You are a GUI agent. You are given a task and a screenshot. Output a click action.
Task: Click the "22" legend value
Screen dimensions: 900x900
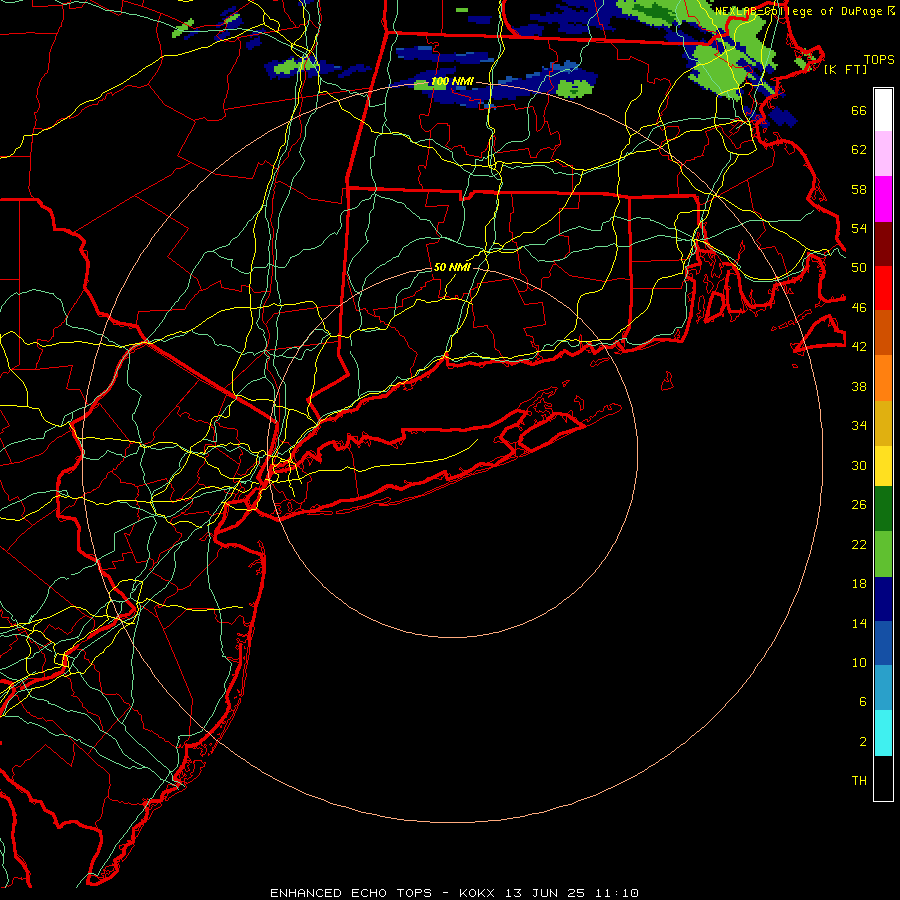[859, 544]
